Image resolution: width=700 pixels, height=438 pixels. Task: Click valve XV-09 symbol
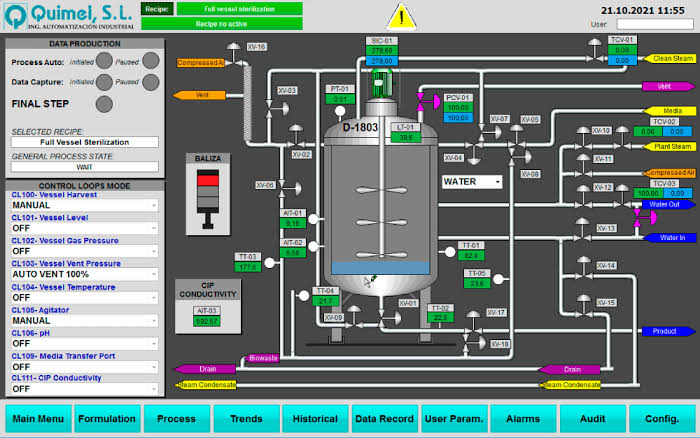click(354, 318)
